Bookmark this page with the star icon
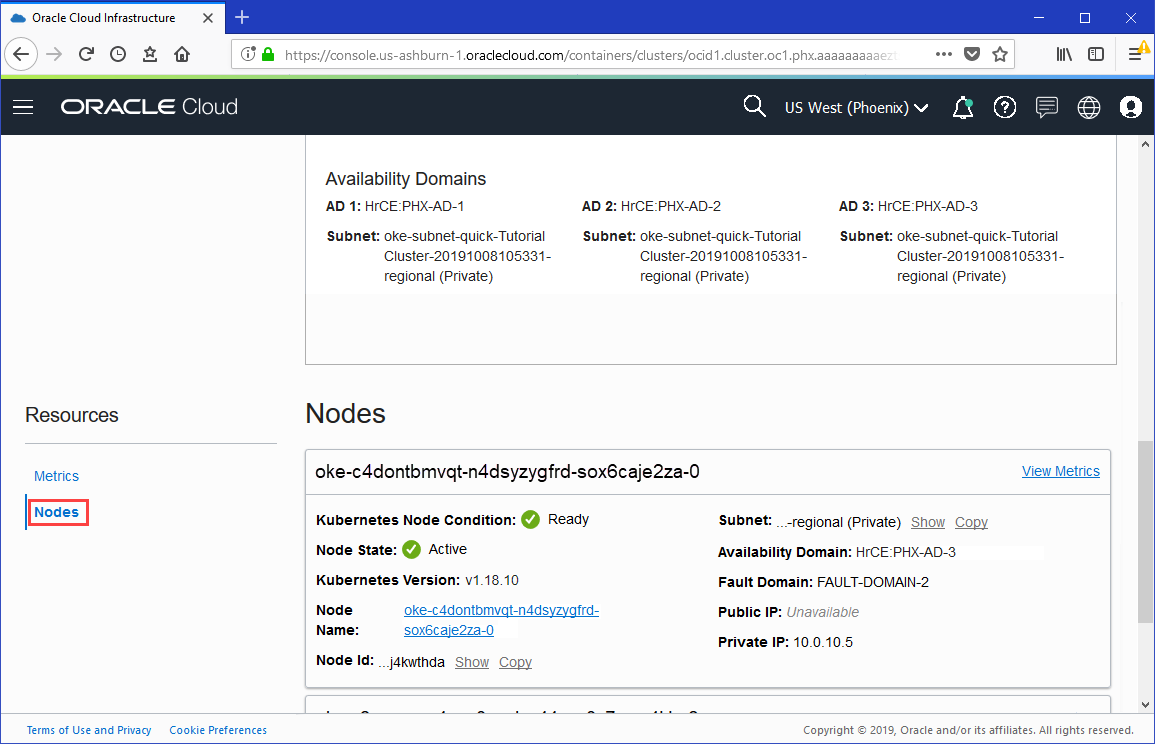Screen dimensions: 1155x744 click(x=1000, y=54)
